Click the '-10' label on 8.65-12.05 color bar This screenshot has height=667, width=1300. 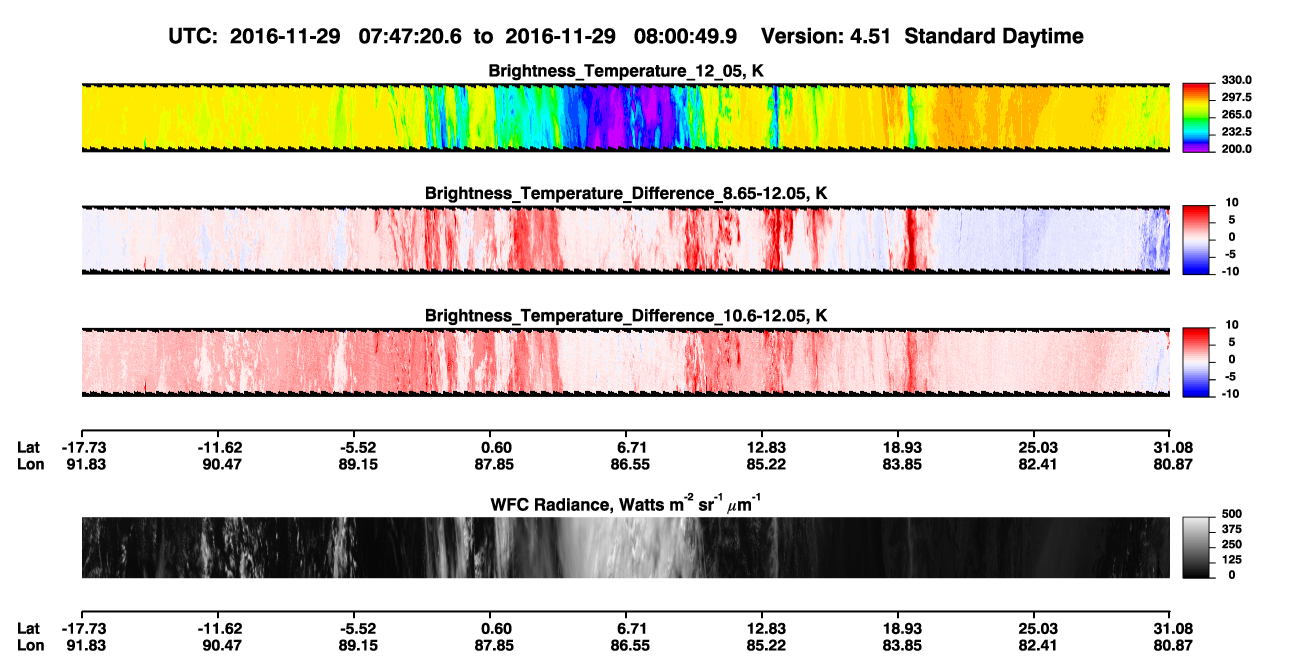[1230, 271]
